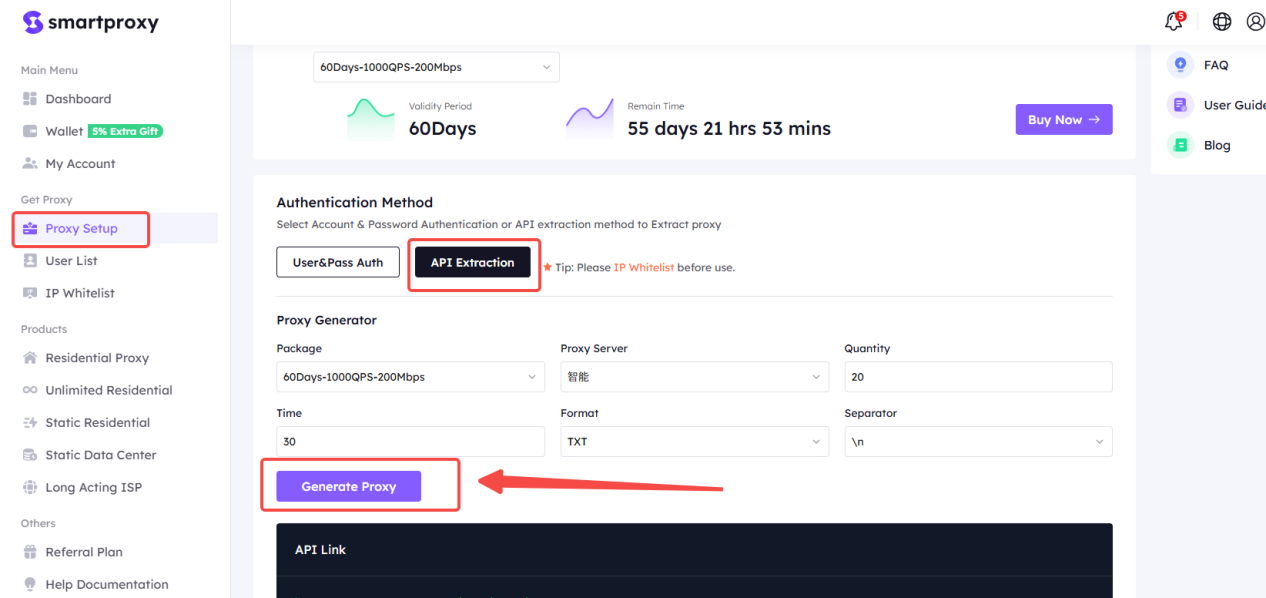Go to Dashboard in the sidebar
1266x598 pixels.
[78, 99]
